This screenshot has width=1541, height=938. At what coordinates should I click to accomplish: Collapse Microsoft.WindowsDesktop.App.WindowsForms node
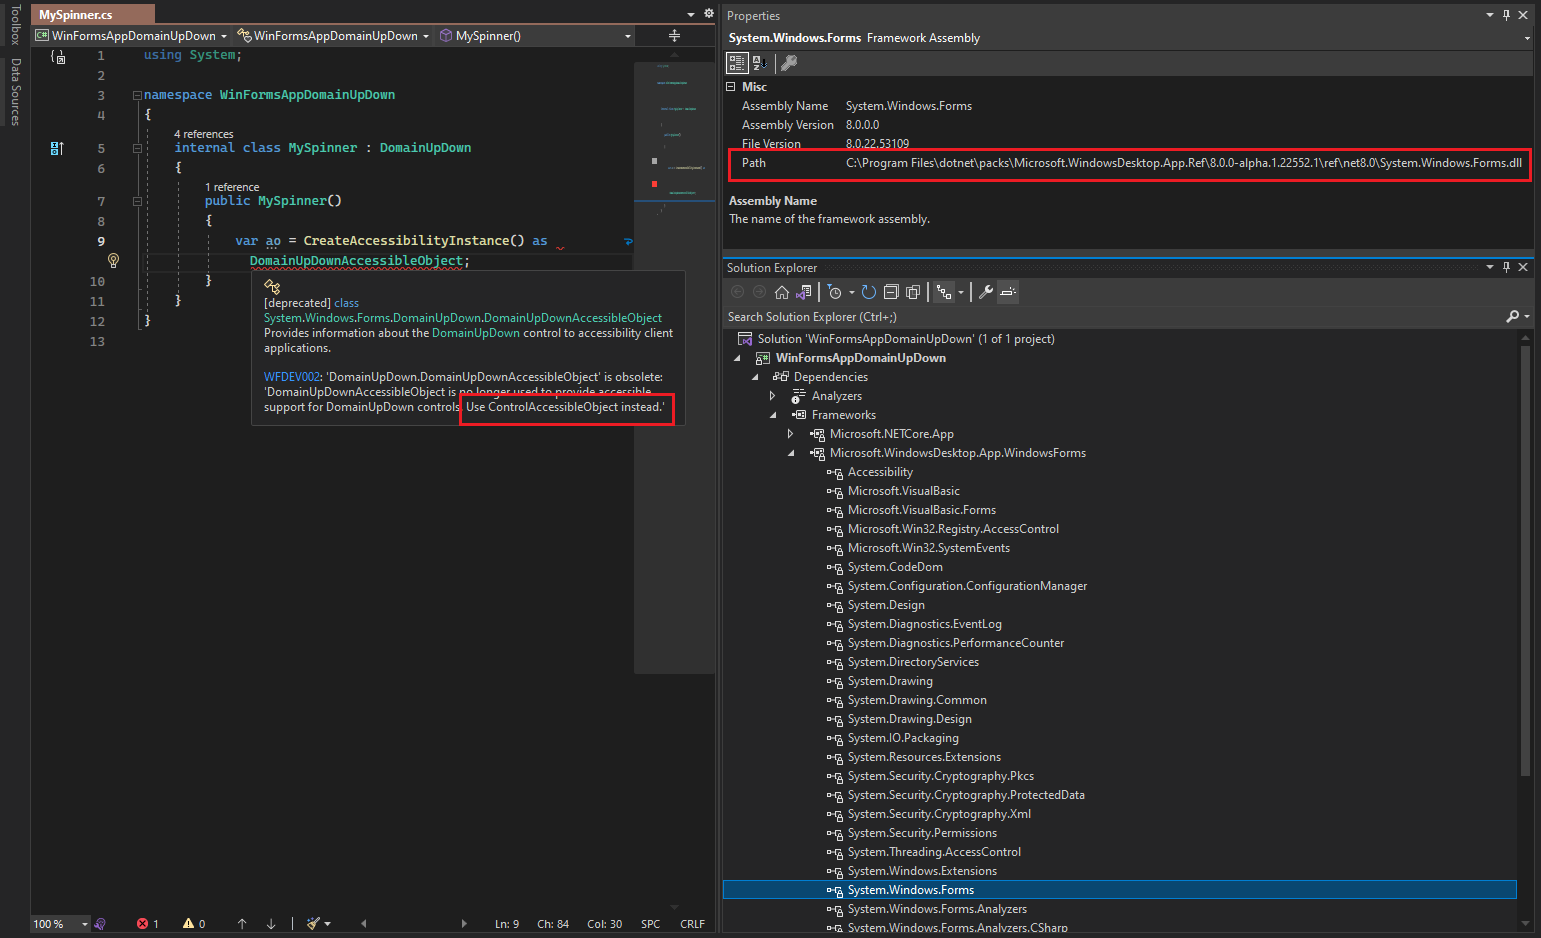(791, 453)
